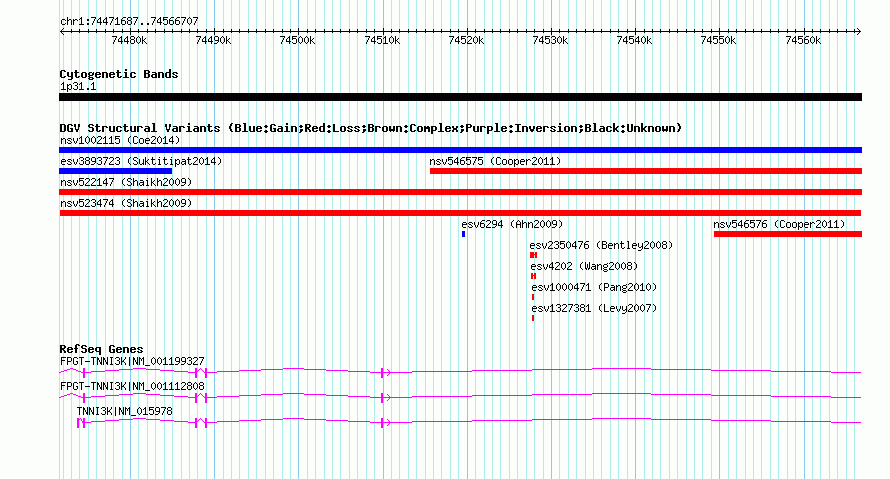Click the 74500k ruler tick label
This screenshot has height=479, width=890.
(297, 40)
